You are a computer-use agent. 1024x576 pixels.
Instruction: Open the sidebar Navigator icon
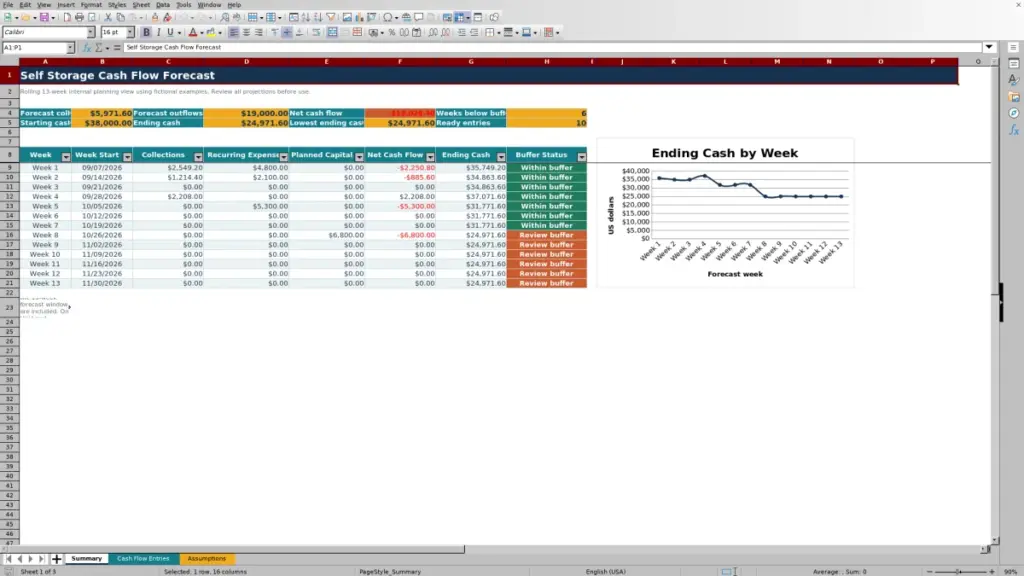pyautogui.click(x=1014, y=114)
